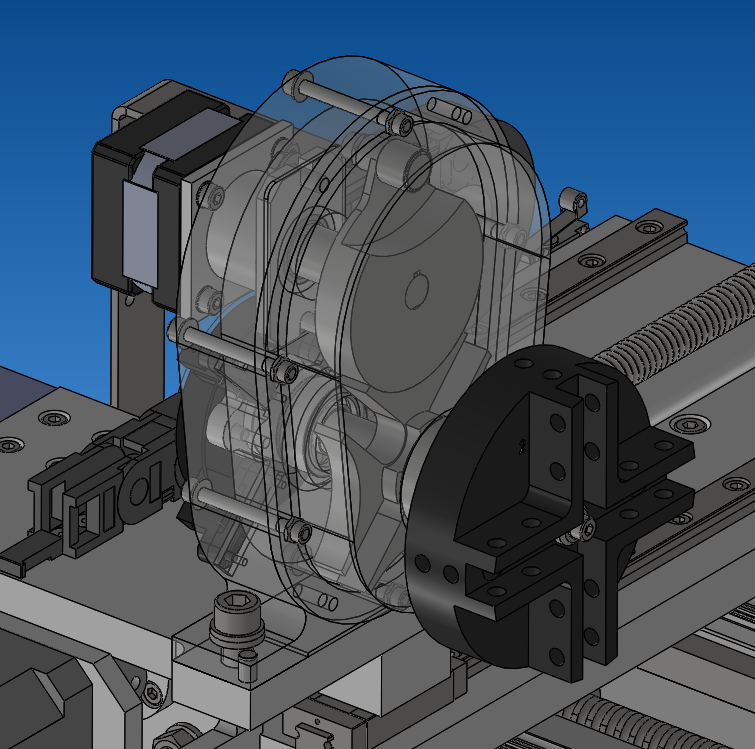Screen dimensions: 755x749
Task: Select the transparent oval gearbox cover
Action: (x=364, y=337)
